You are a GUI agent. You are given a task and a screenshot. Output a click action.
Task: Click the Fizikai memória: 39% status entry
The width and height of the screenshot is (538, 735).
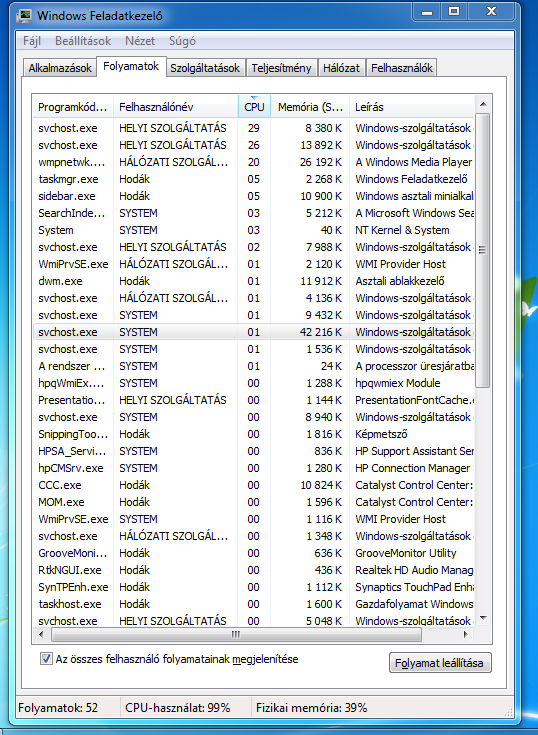pyautogui.click(x=312, y=707)
